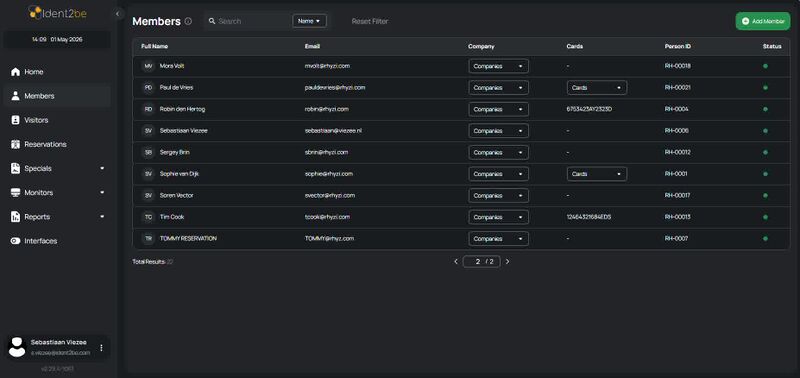The image size is (800, 378).
Task: Open Companies dropdown for Paul de Vries
Action: pyautogui.click(x=498, y=88)
